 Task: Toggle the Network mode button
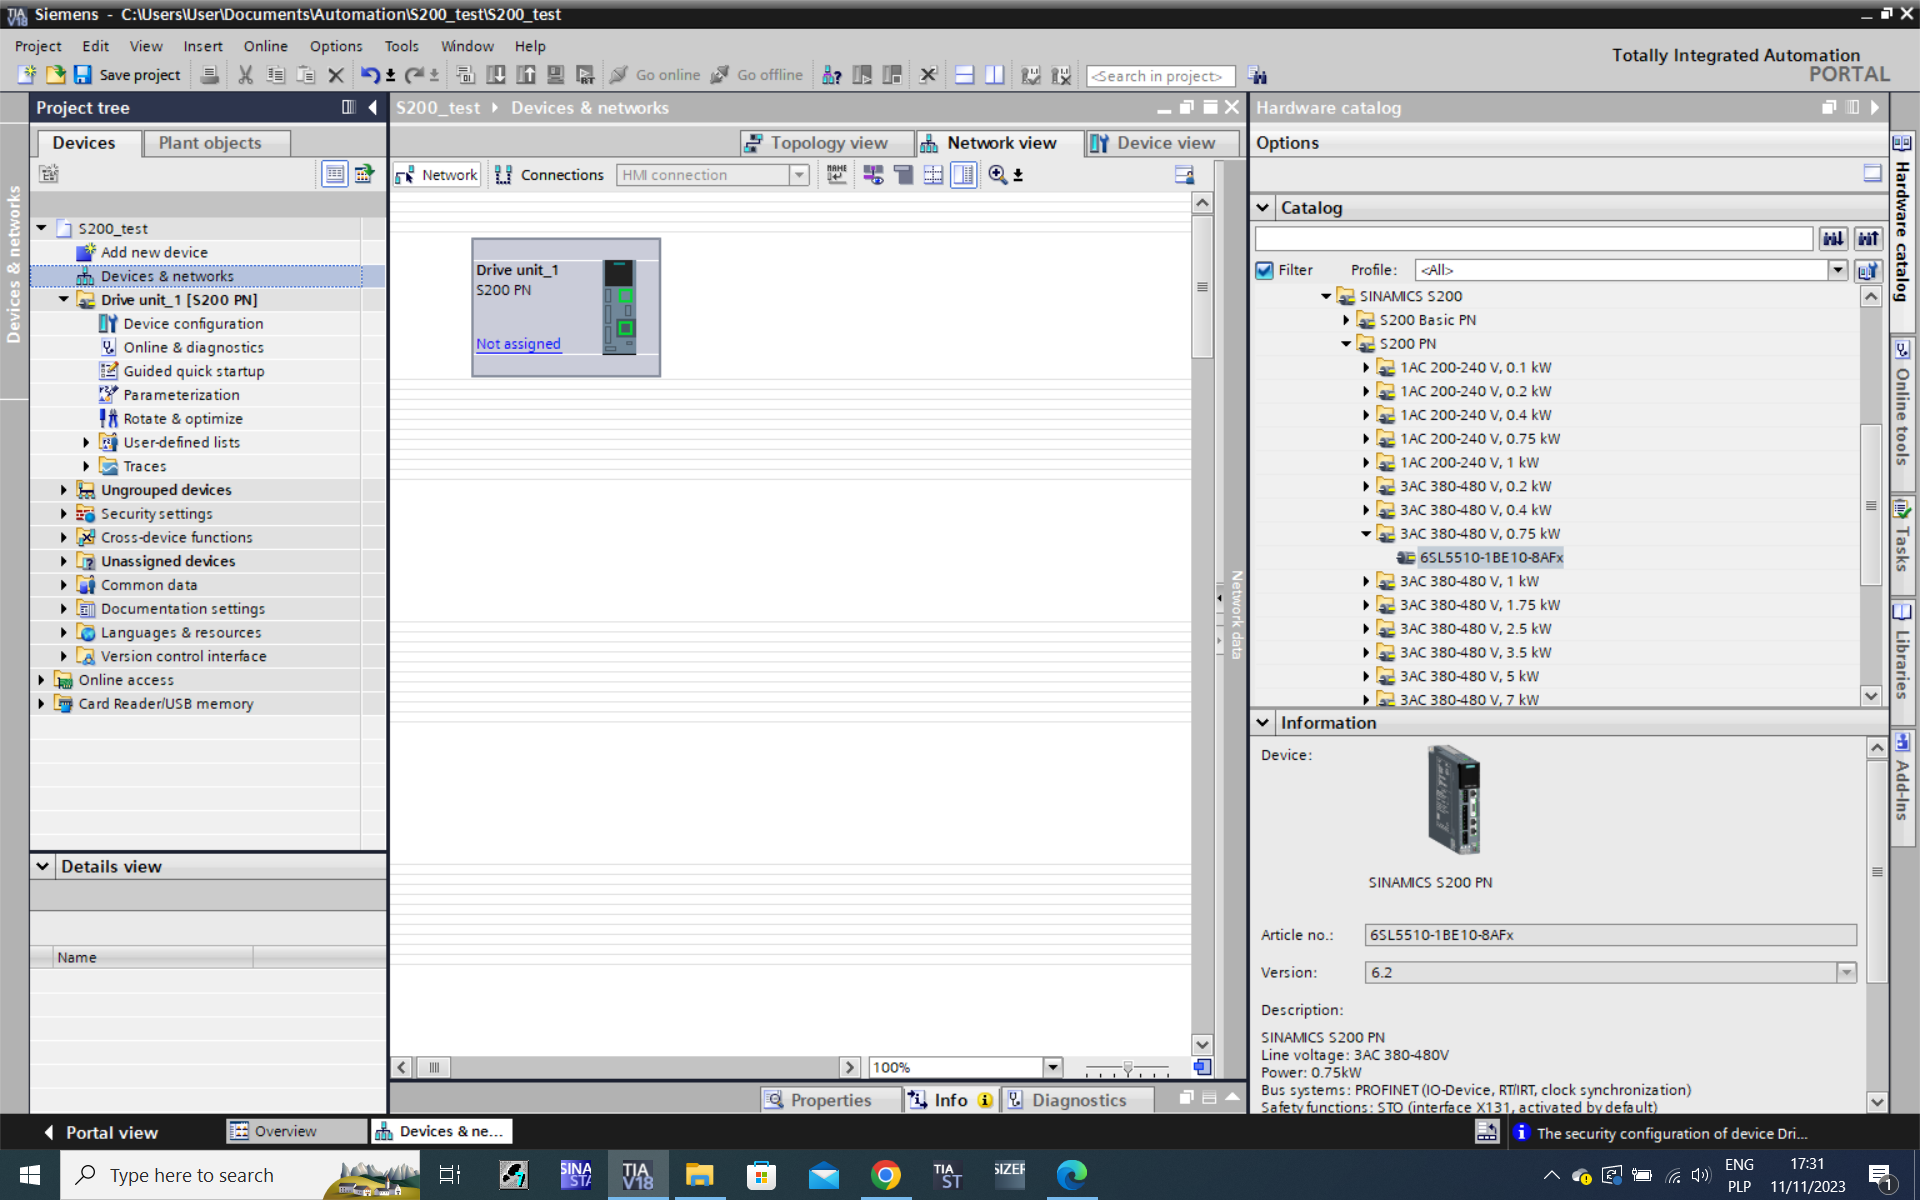(437, 175)
